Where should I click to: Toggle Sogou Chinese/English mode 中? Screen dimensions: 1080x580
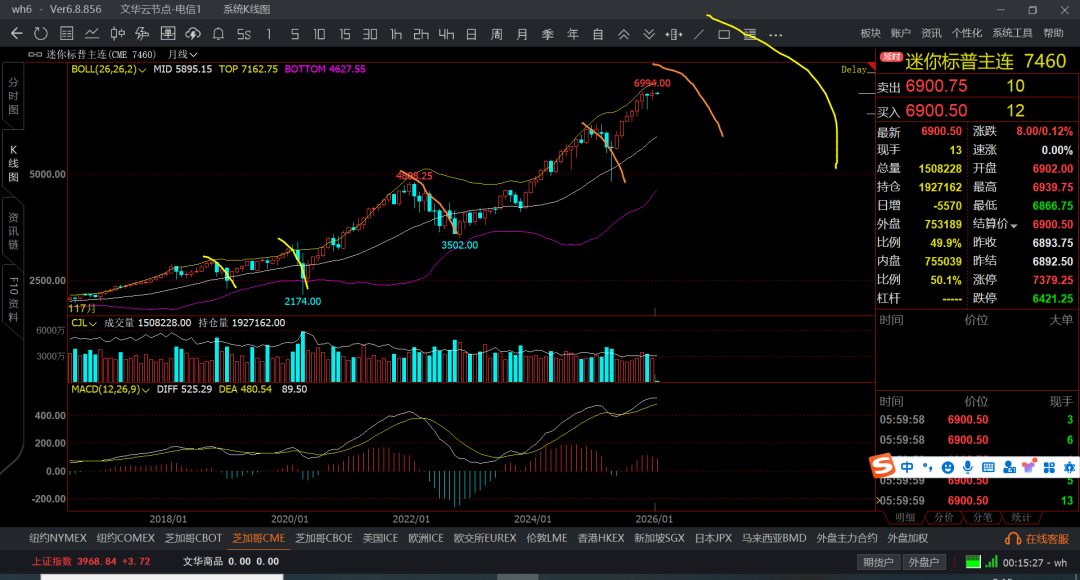tap(907, 467)
